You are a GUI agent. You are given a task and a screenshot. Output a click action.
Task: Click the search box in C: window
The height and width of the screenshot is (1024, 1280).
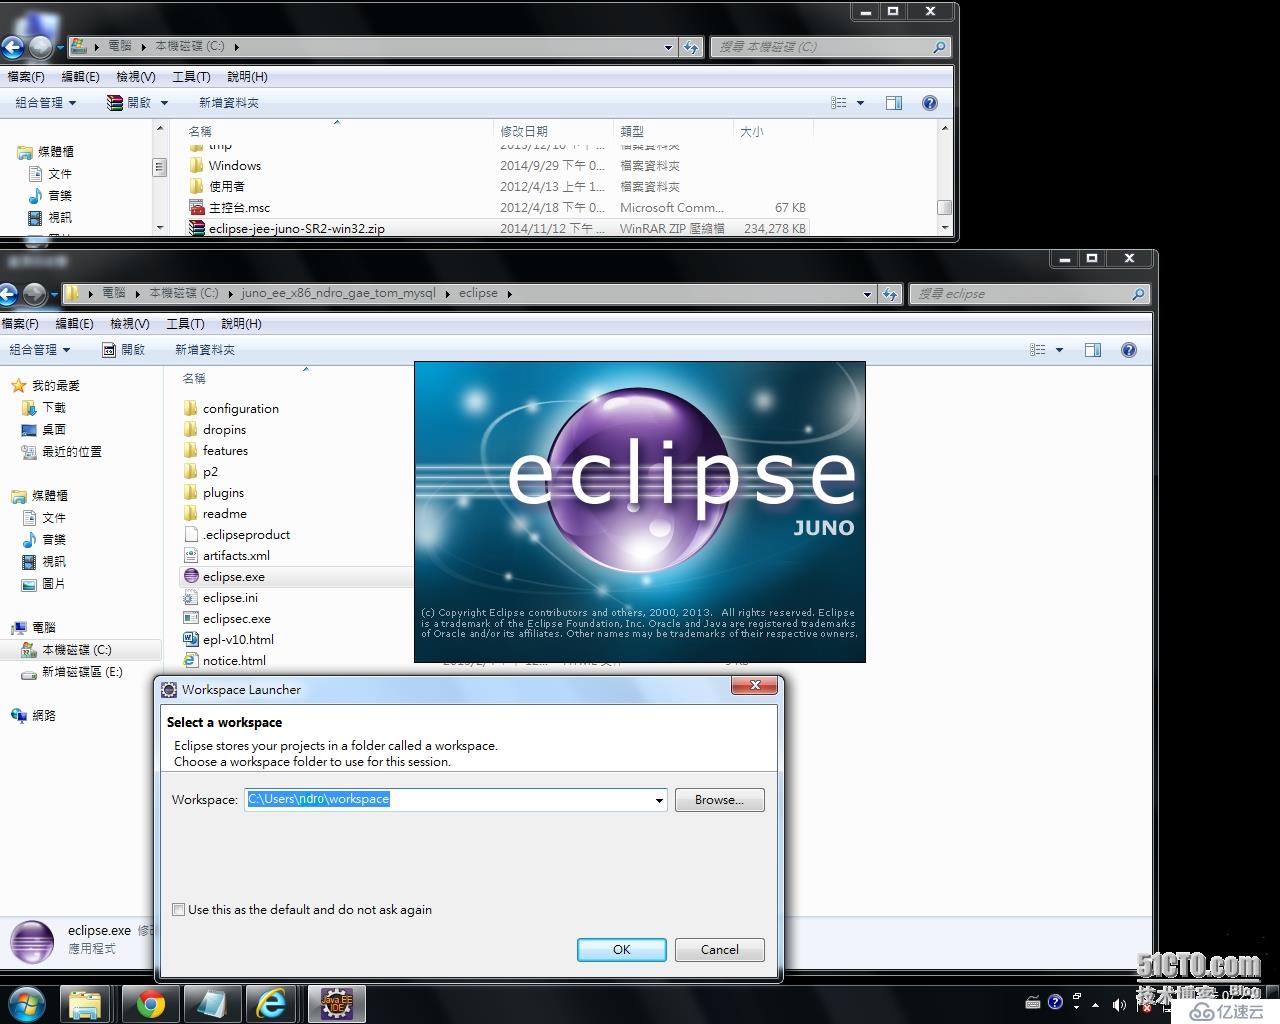coord(829,47)
